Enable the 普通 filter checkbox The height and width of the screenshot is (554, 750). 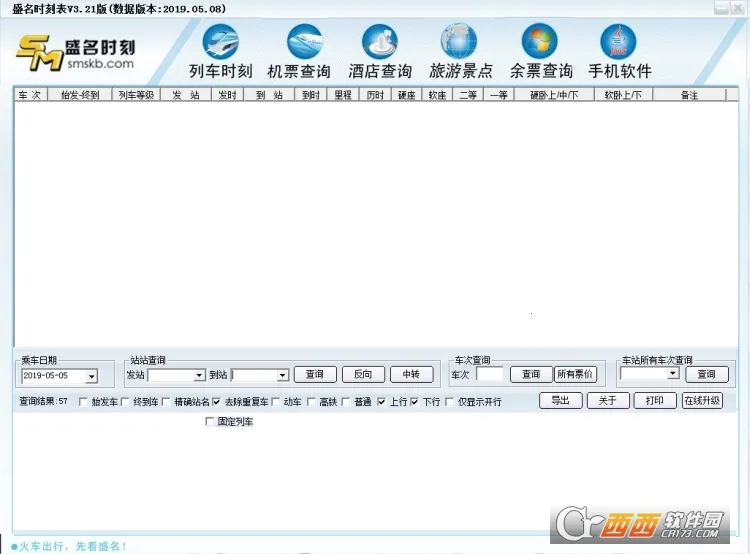coord(346,402)
